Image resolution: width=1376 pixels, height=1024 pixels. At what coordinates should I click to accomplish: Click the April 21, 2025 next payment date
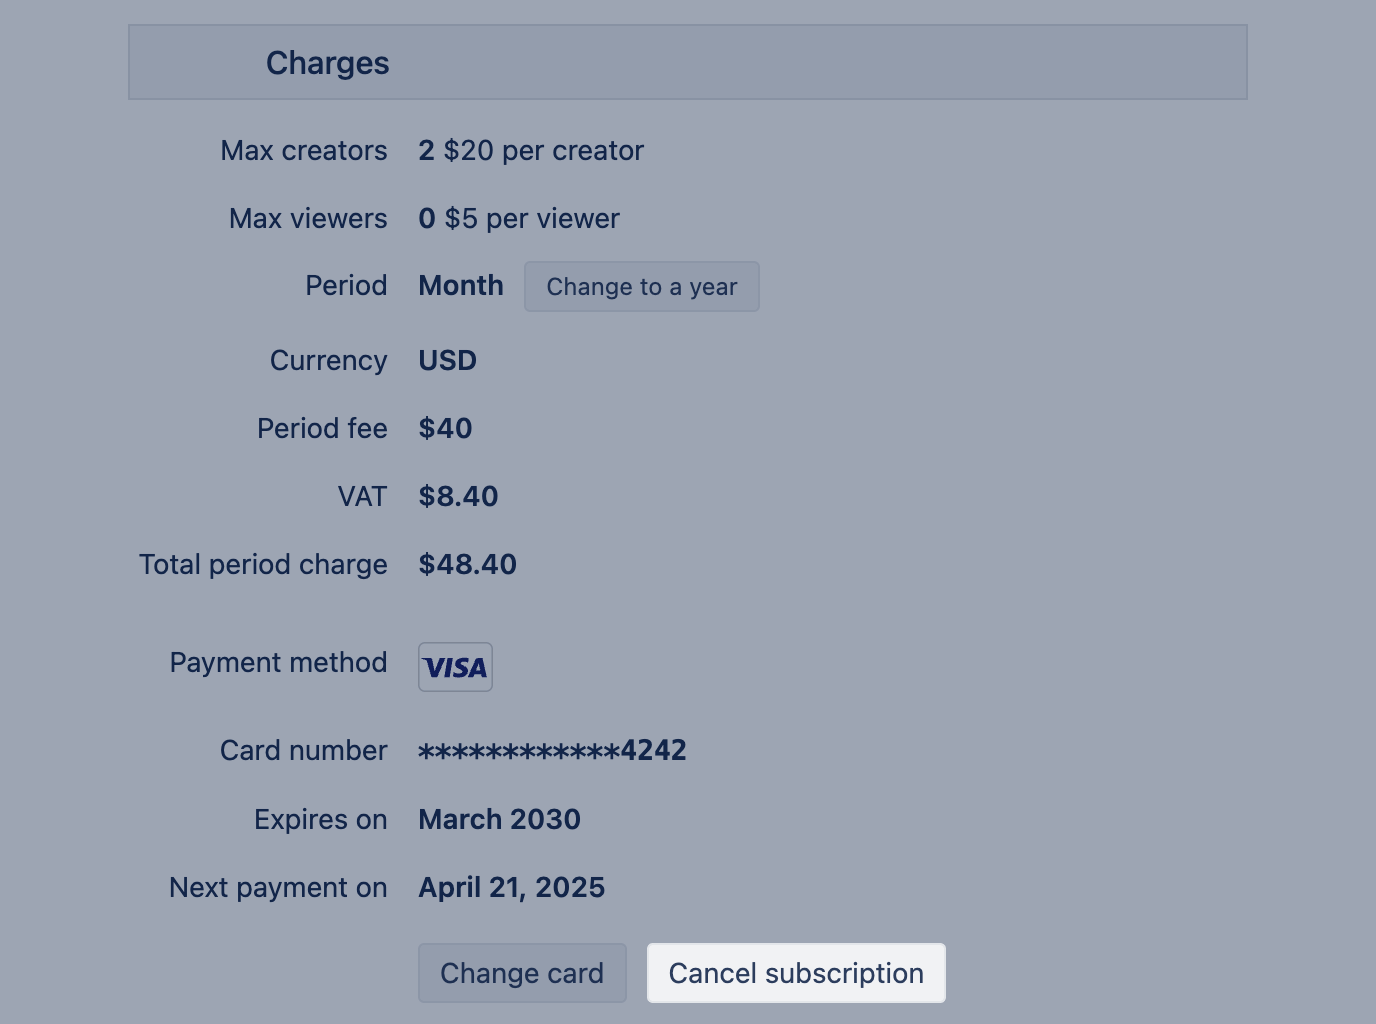coord(511,888)
